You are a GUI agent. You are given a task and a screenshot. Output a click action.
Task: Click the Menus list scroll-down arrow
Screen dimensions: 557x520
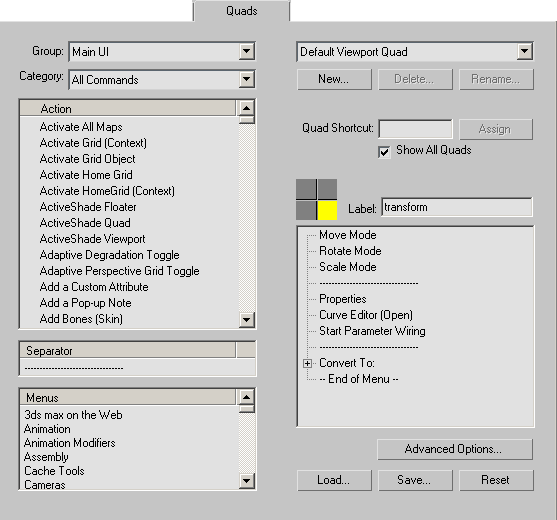[x=247, y=481]
